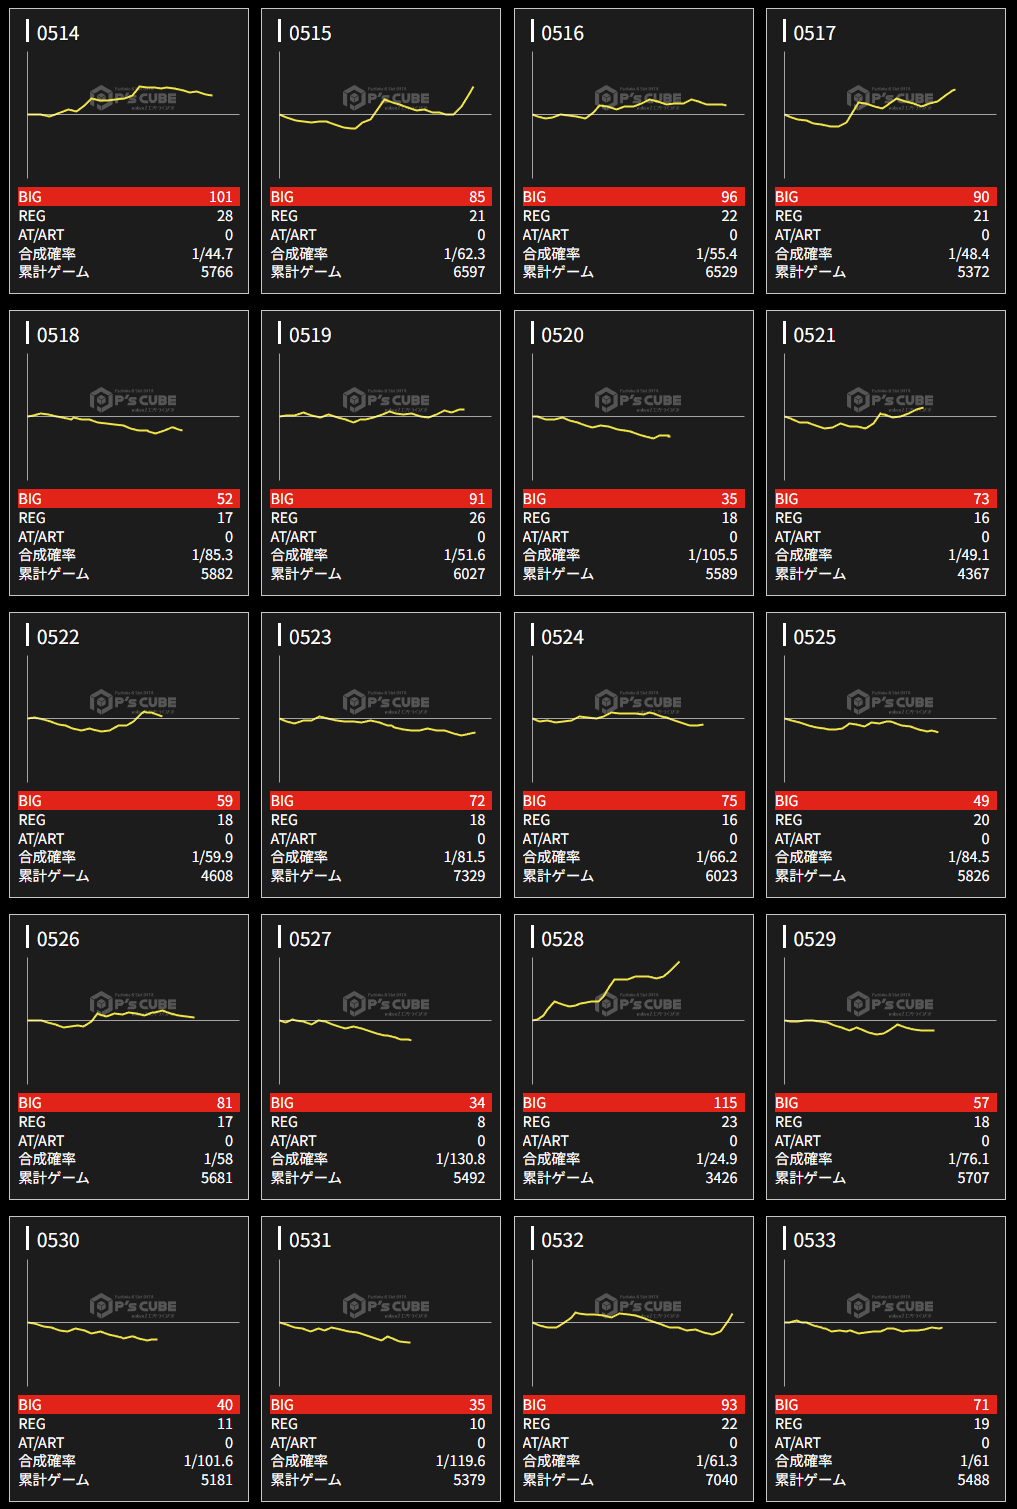Image resolution: width=1017 pixels, height=1509 pixels.
Task: Click the 7329 cumulative games value
Action: point(469,876)
